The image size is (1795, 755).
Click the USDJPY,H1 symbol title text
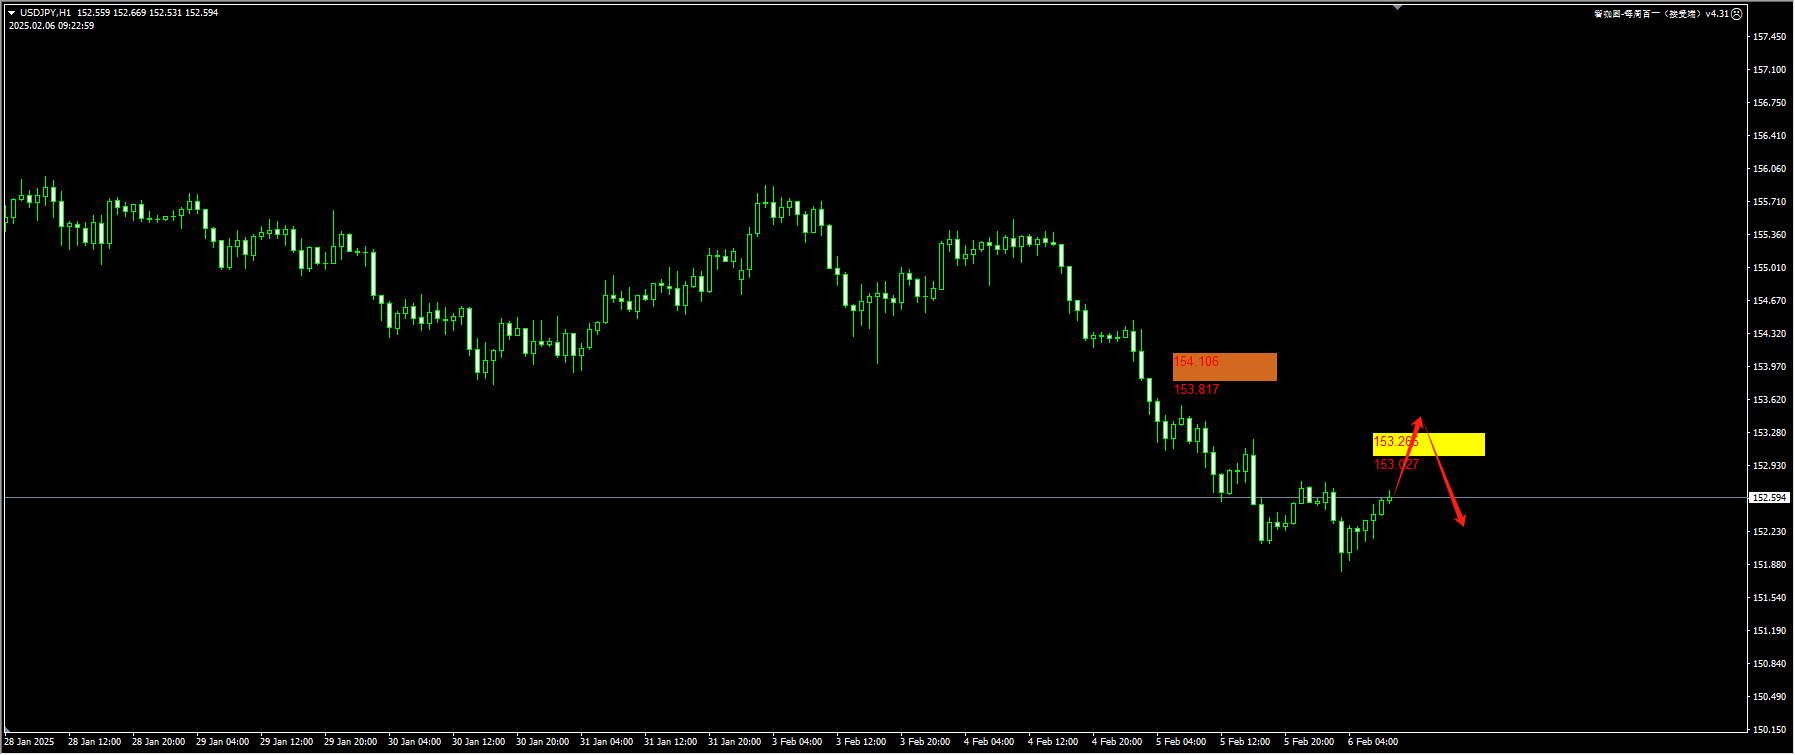tap(45, 13)
